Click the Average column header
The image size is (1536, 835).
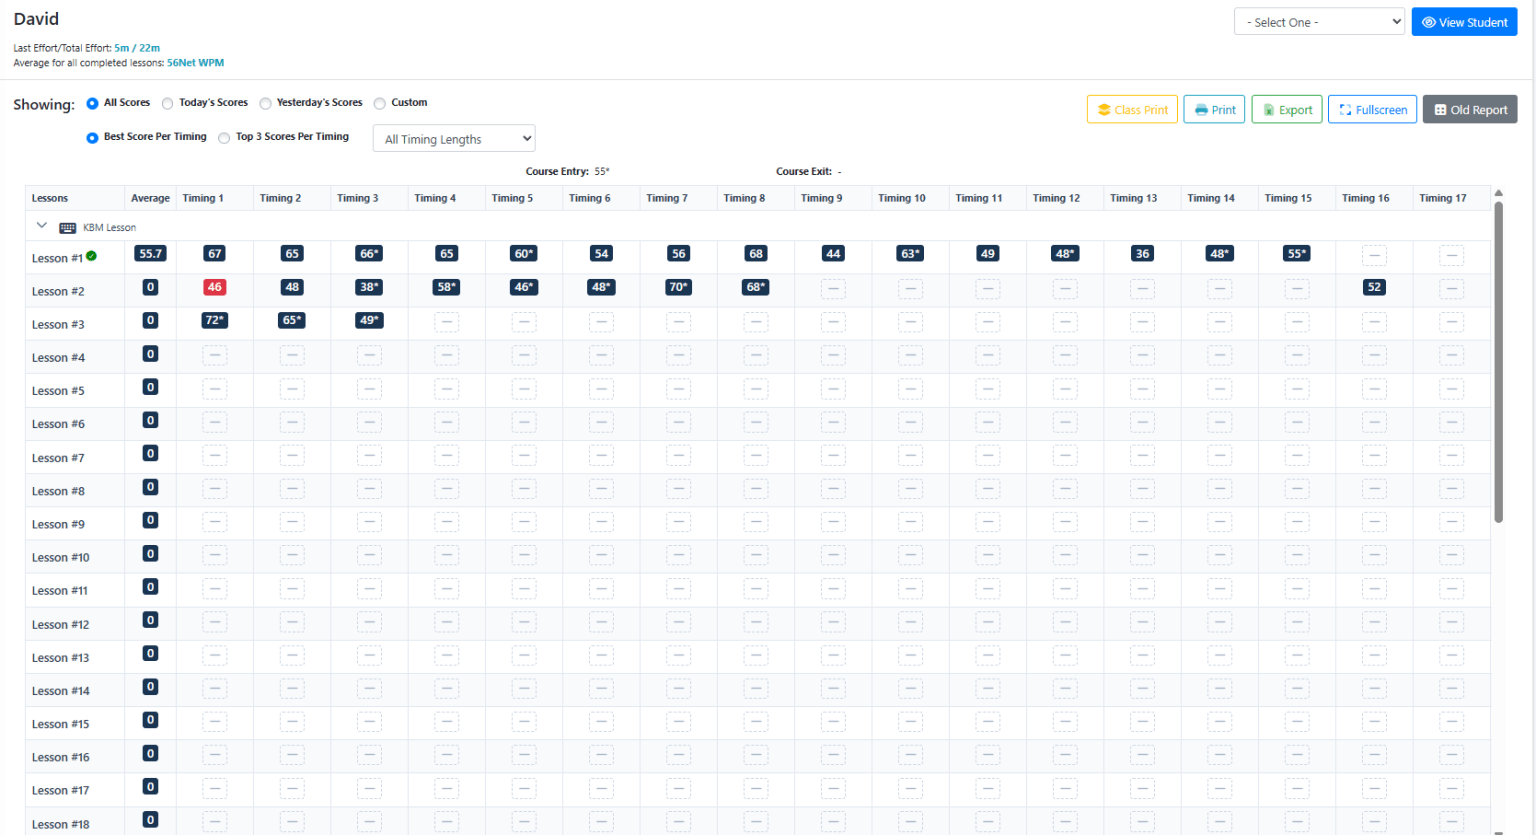point(150,198)
